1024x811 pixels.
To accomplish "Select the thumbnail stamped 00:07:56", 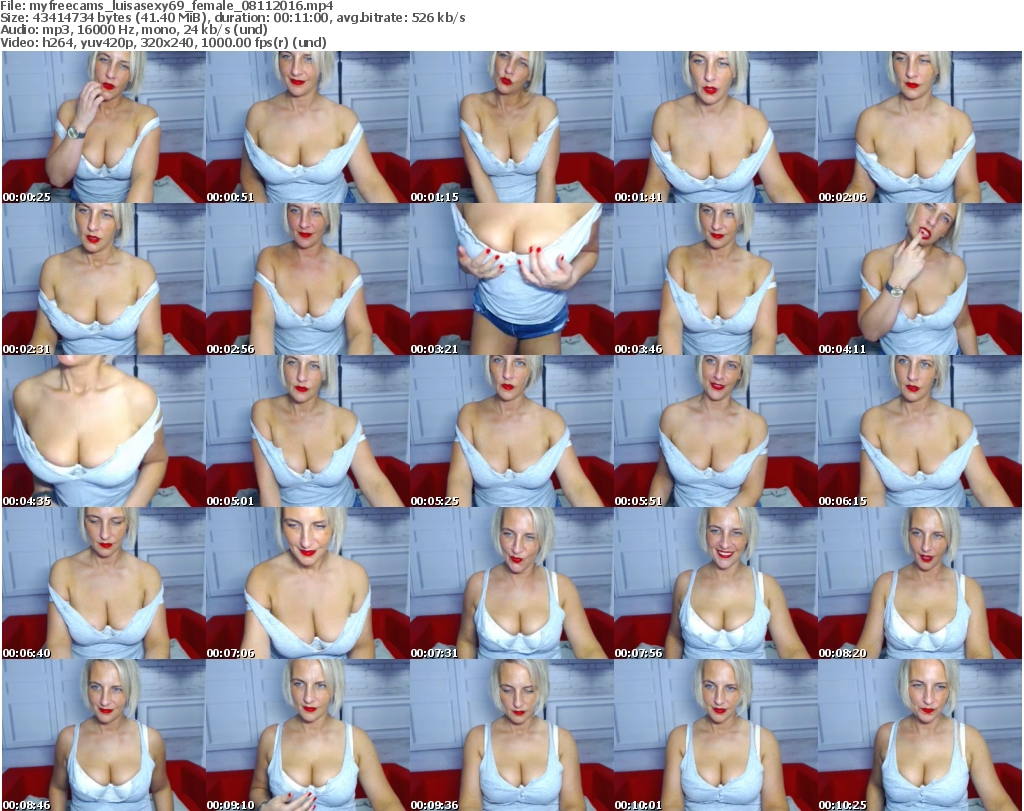I will tap(716, 584).
